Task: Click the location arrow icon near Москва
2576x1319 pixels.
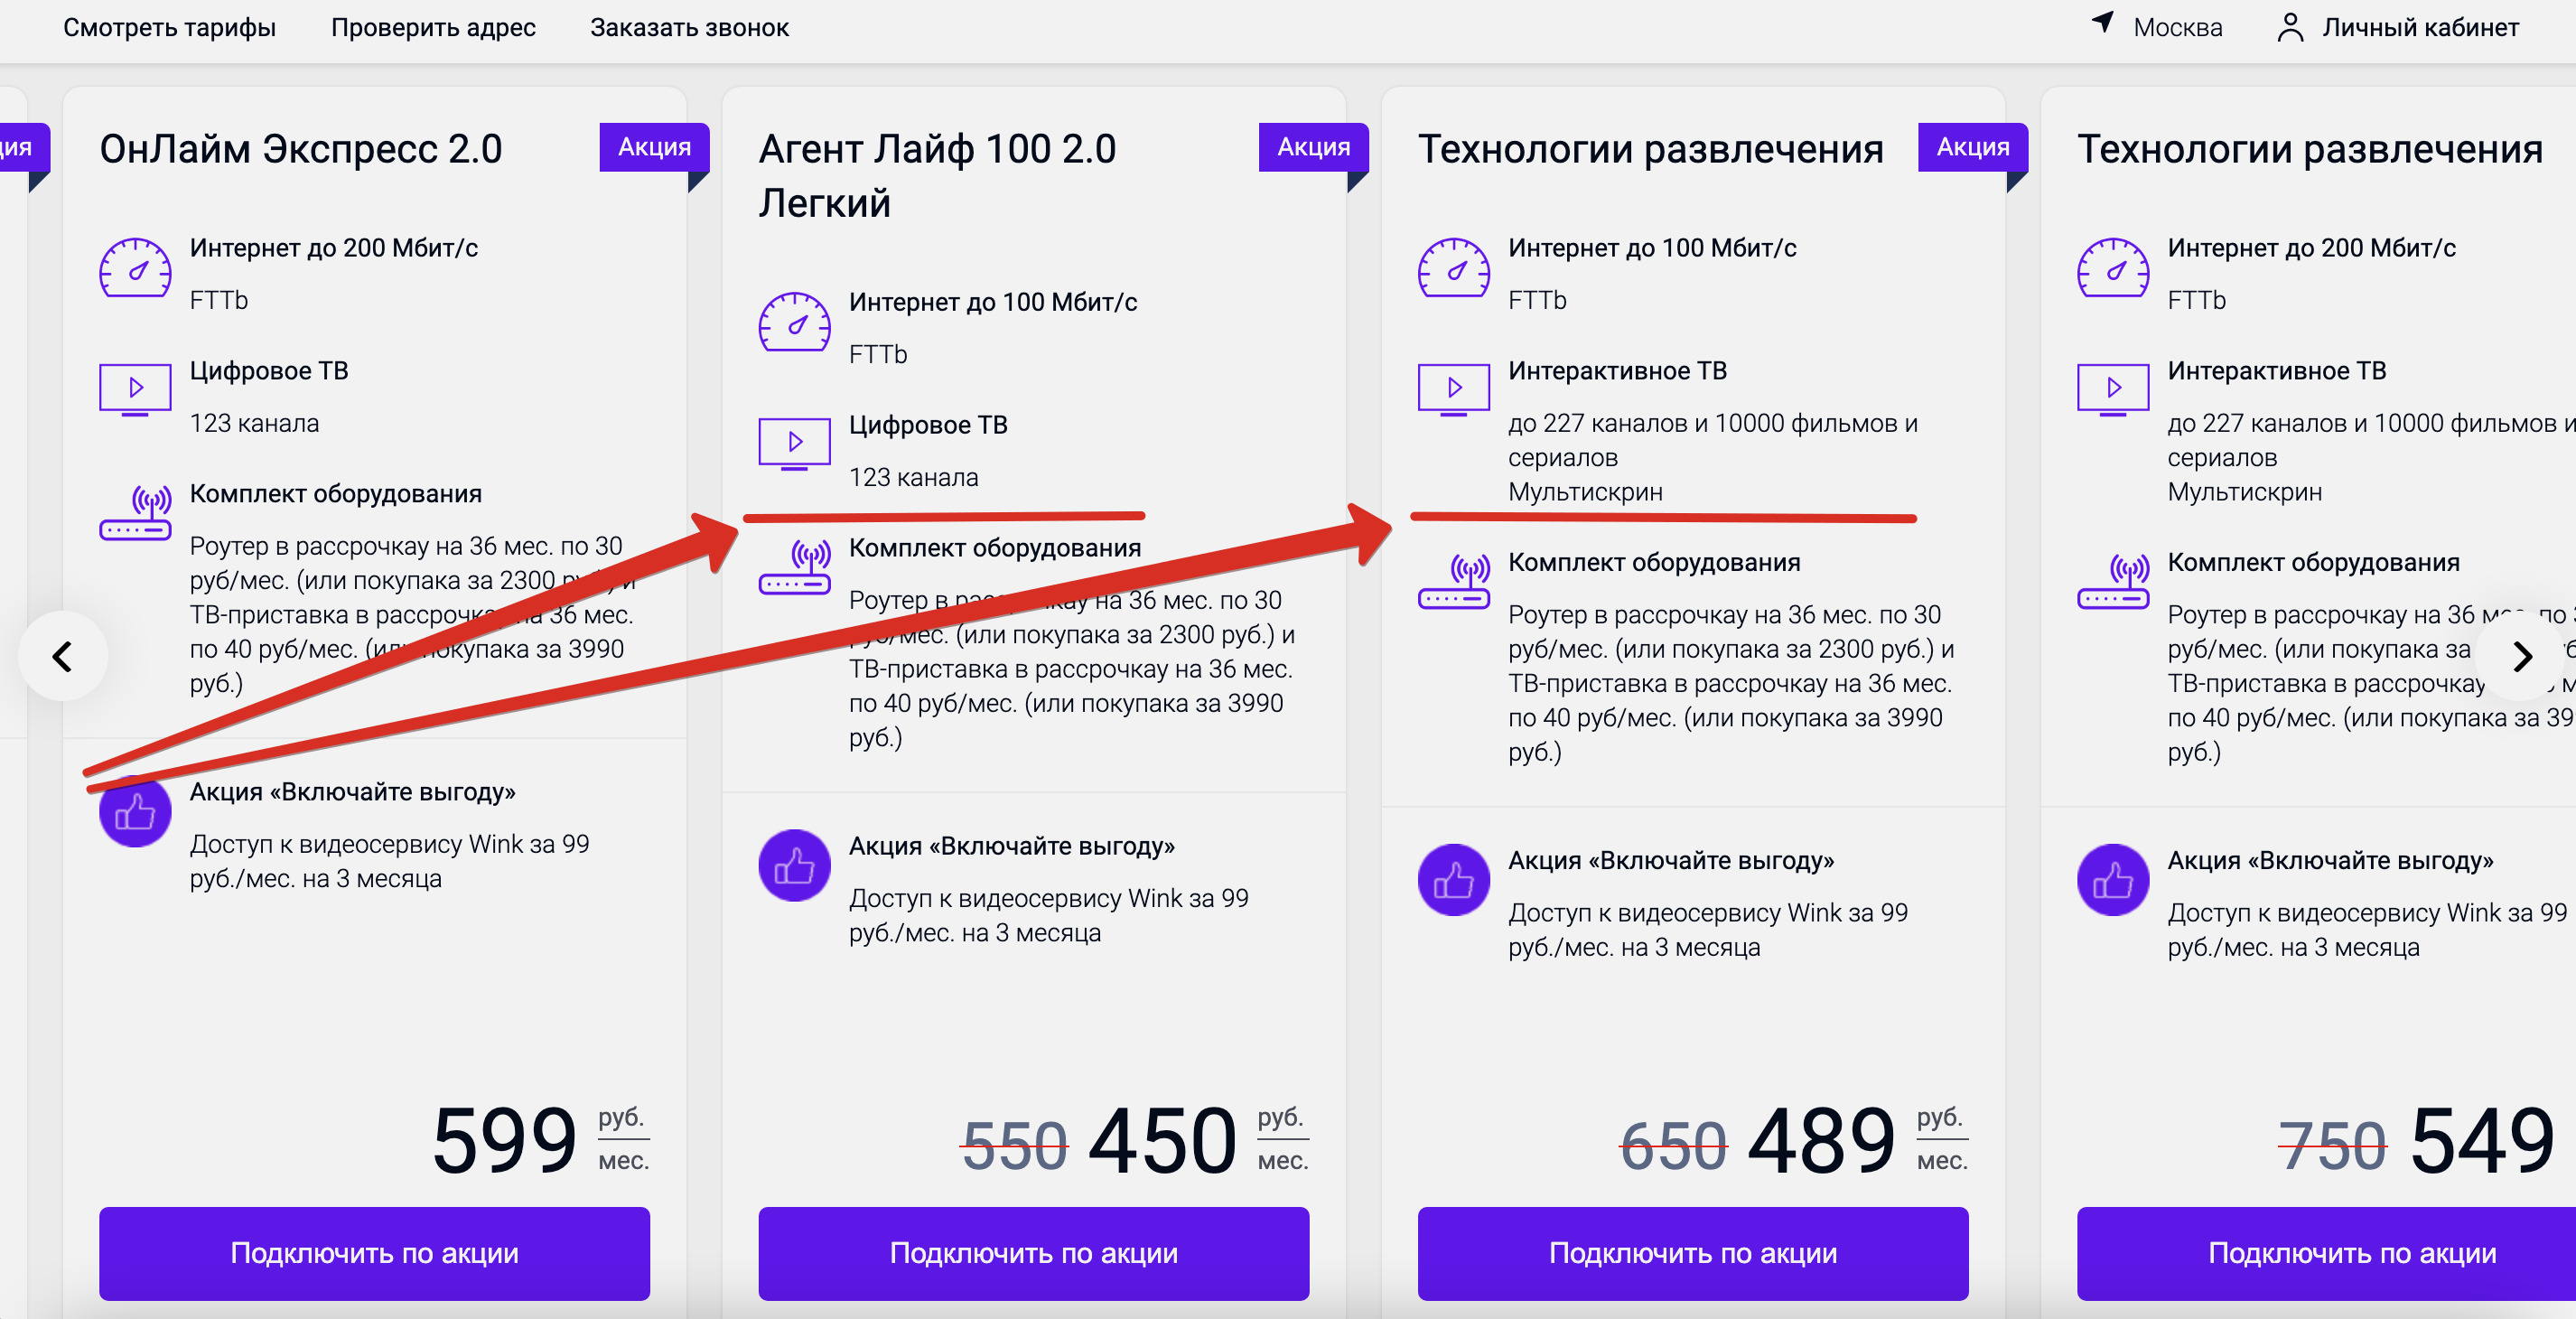Action: pyautogui.click(x=2103, y=23)
